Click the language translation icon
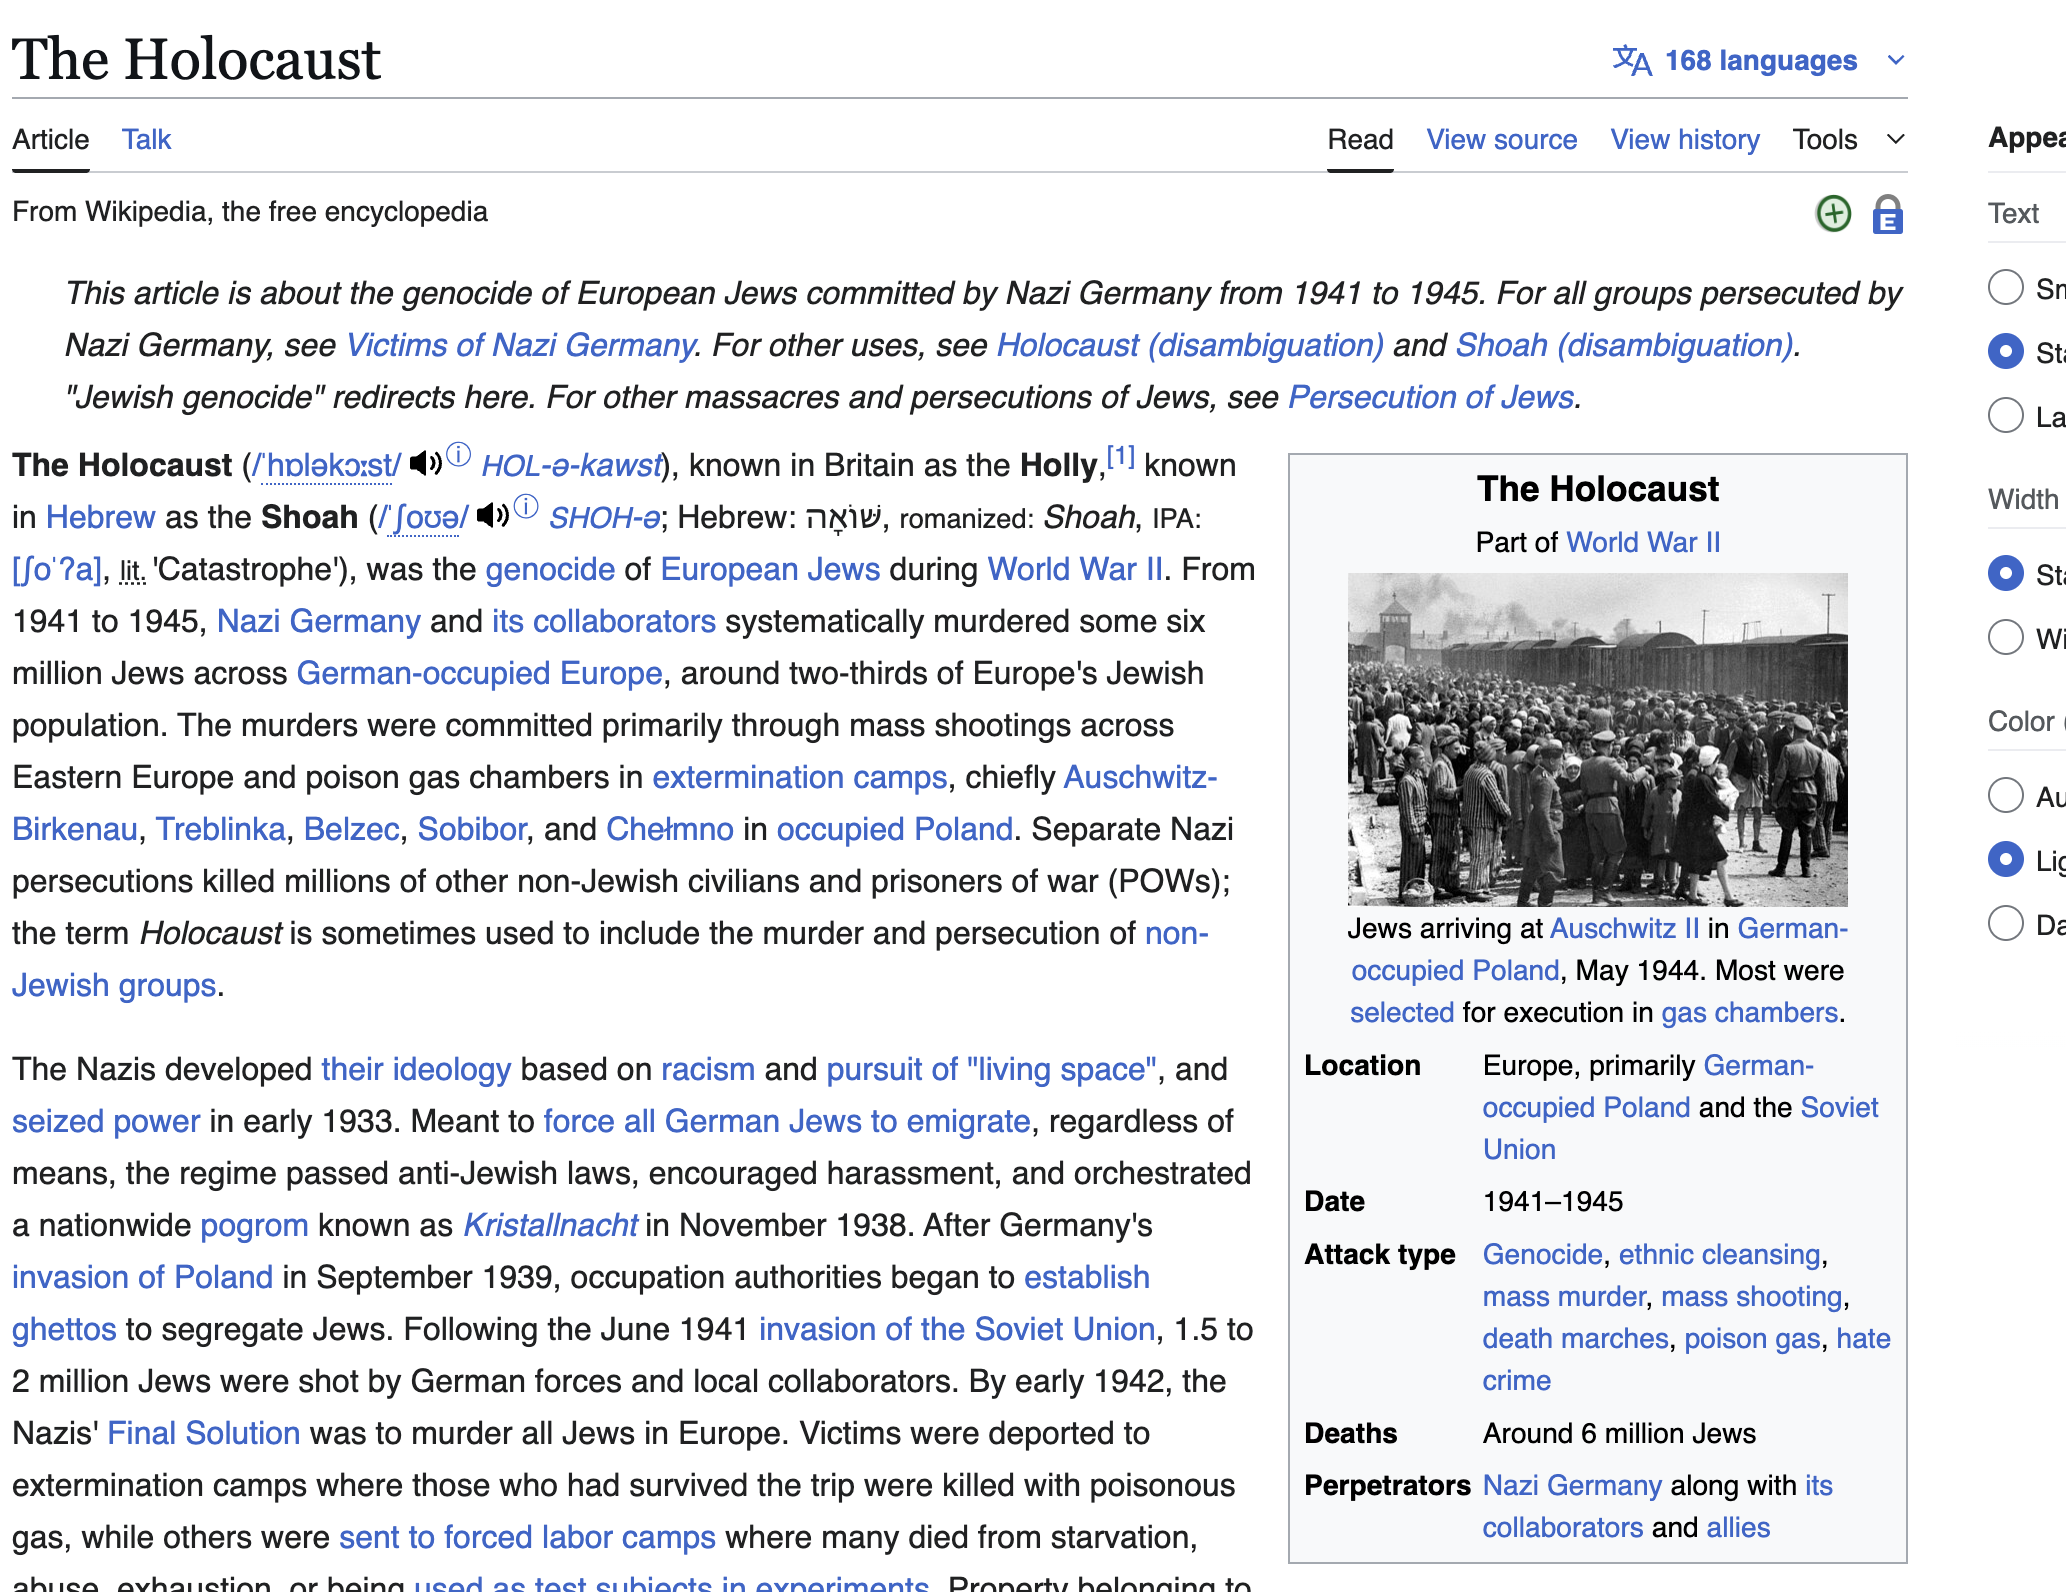The height and width of the screenshot is (1592, 2066). (x=1631, y=60)
